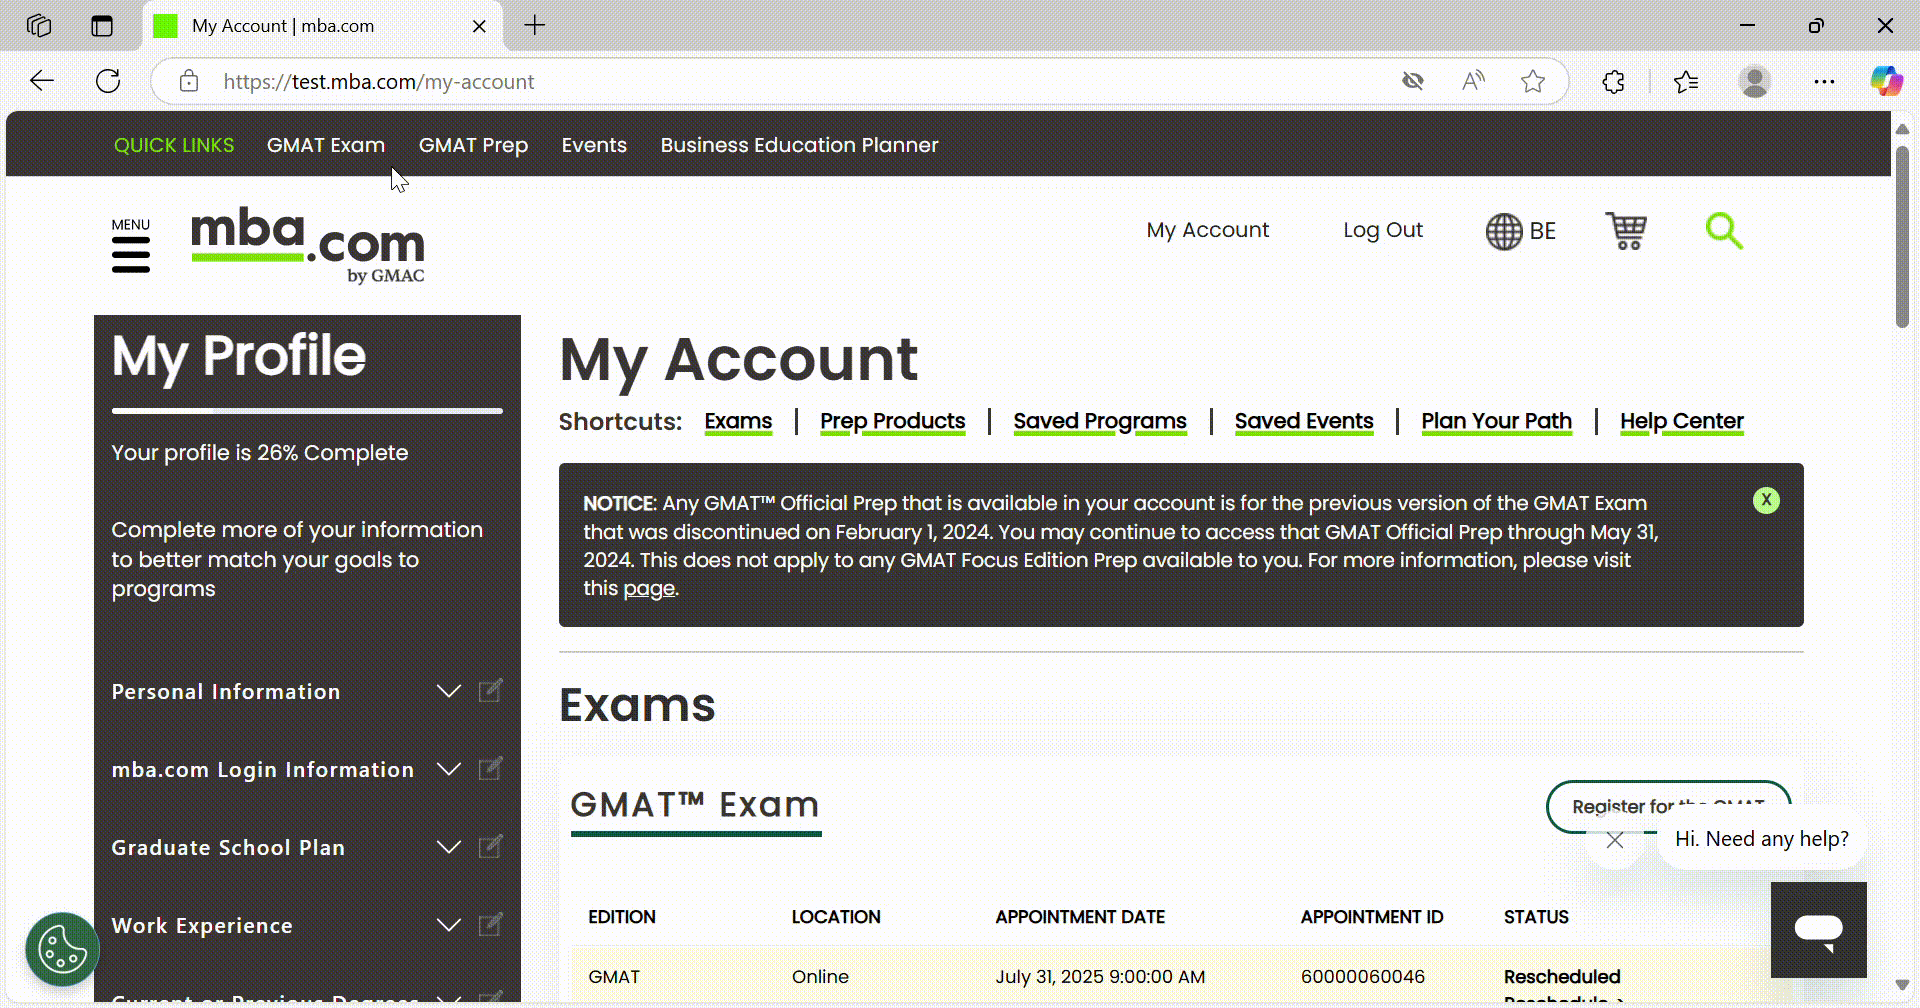The width and height of the screenshot is (1920, 1008).
Task: Click the green search magnifier icon
Action: pyautogui.click(x=1724, y=231)
